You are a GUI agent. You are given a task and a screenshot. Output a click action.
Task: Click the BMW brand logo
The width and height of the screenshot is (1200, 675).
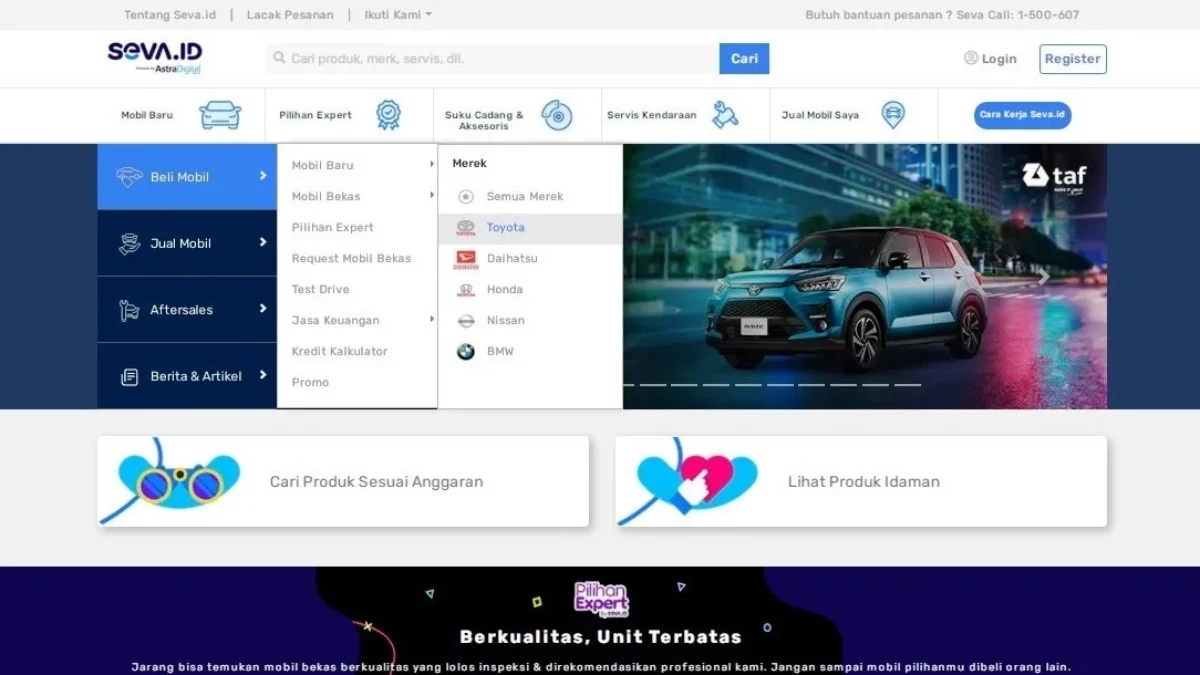point(466,352)
